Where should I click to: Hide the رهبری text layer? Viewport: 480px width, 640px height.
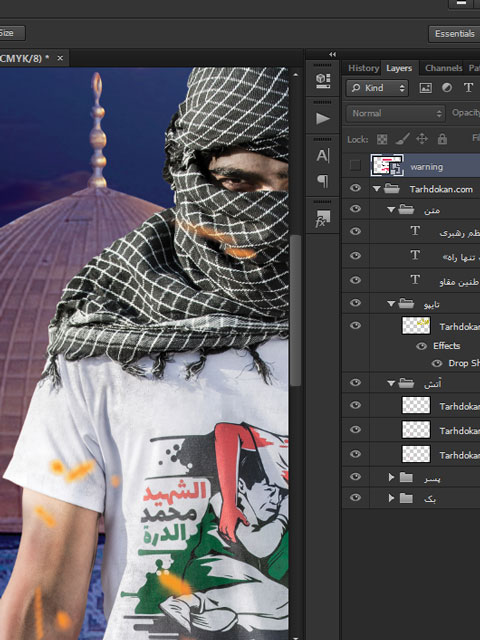tap(356, 231)
